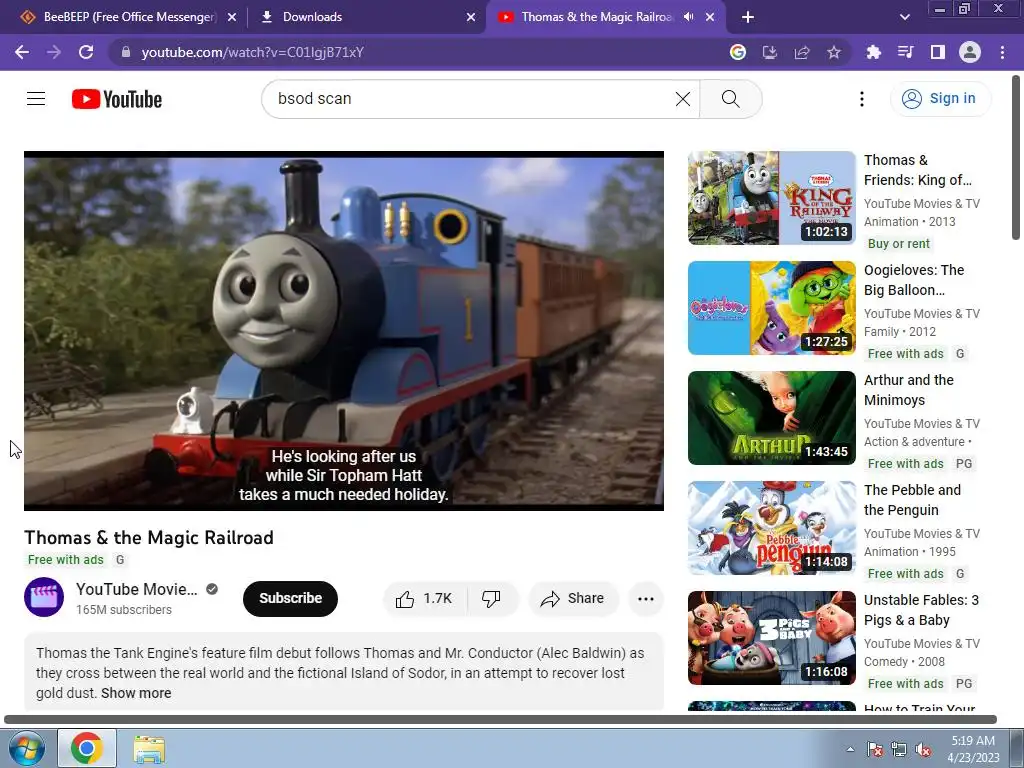Click the Google icon in address bar
This screenshot has height=768, width=1024.
738,52
